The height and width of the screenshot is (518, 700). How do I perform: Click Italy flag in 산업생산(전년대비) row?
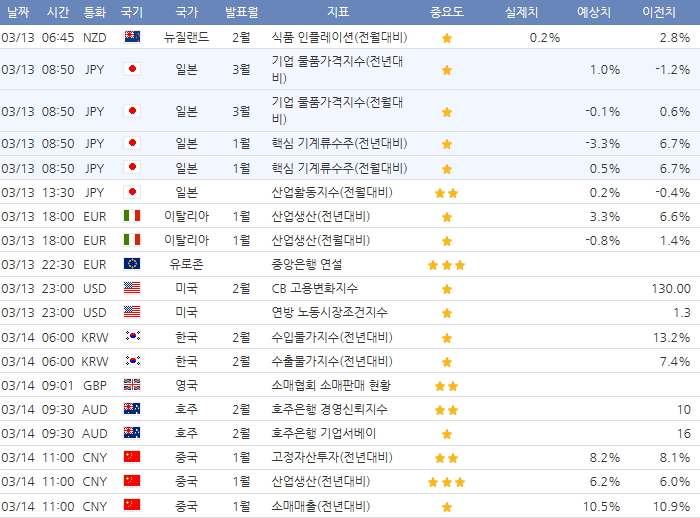click(132, 216)
